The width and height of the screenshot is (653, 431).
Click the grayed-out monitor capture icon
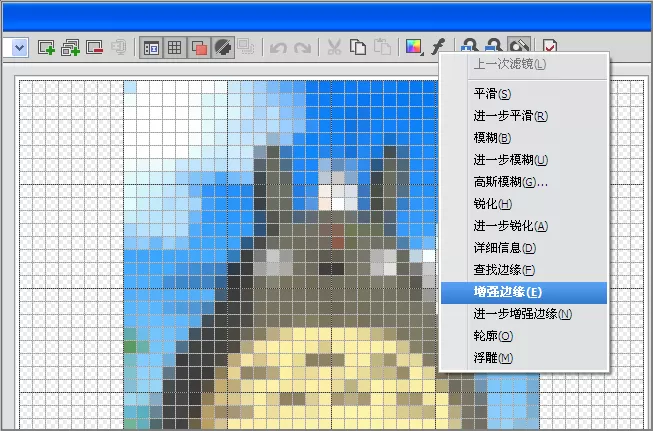click(x=119, y=47)
